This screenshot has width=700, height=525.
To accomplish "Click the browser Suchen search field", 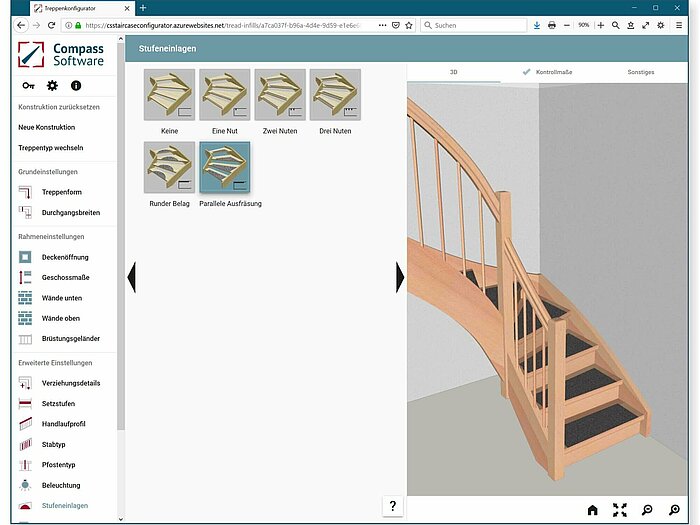I will pos(475,25).
